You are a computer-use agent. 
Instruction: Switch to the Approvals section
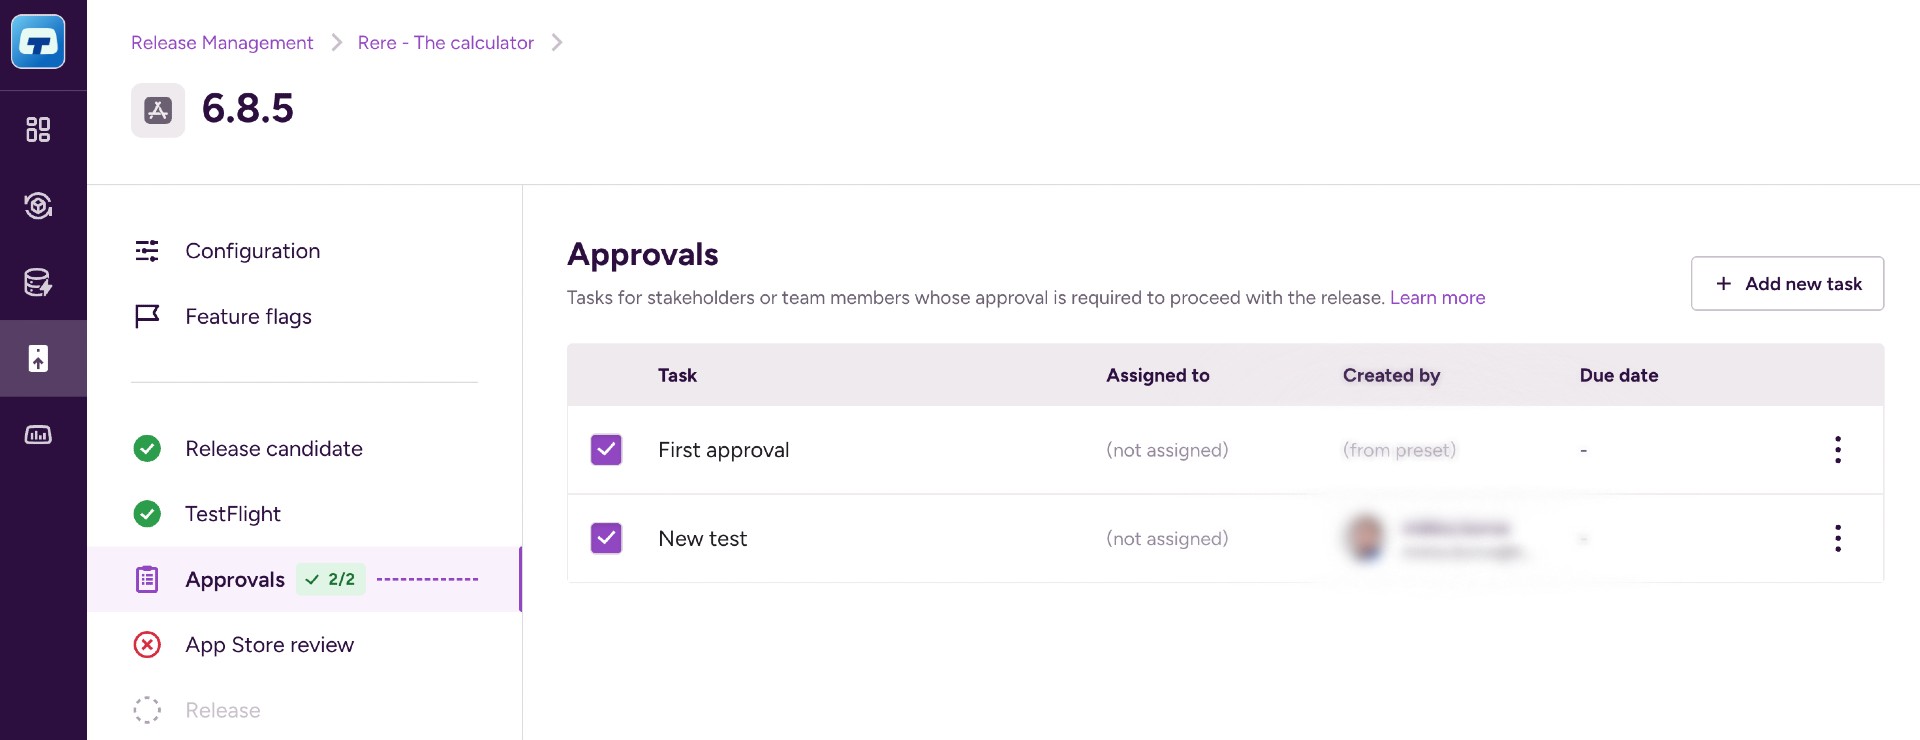pyautogui.click(x=234, y=579)
